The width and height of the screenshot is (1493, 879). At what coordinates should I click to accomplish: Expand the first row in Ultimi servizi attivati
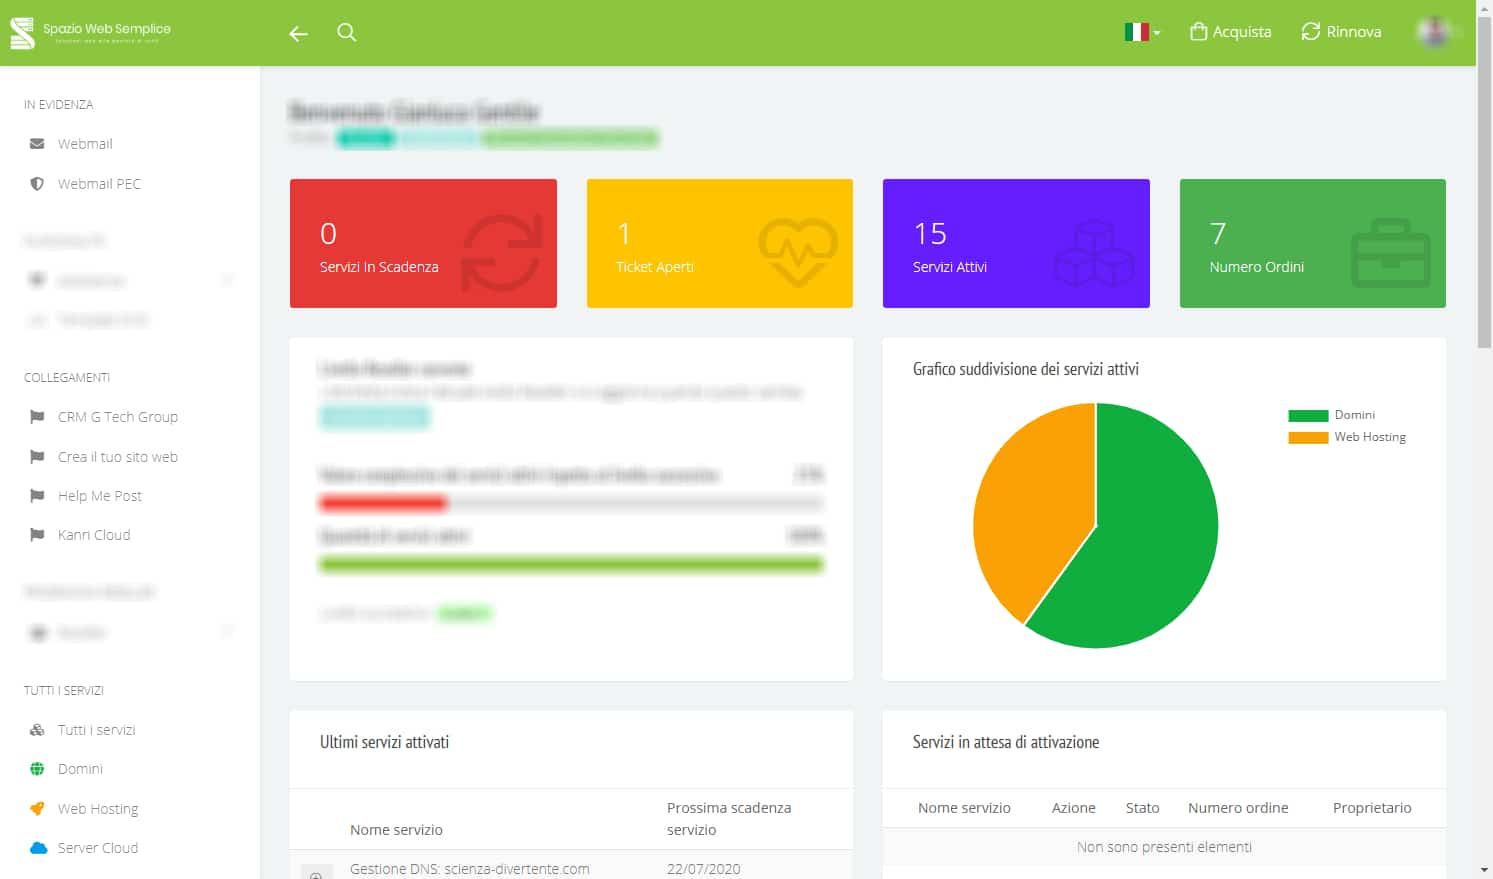pos(315,873)
